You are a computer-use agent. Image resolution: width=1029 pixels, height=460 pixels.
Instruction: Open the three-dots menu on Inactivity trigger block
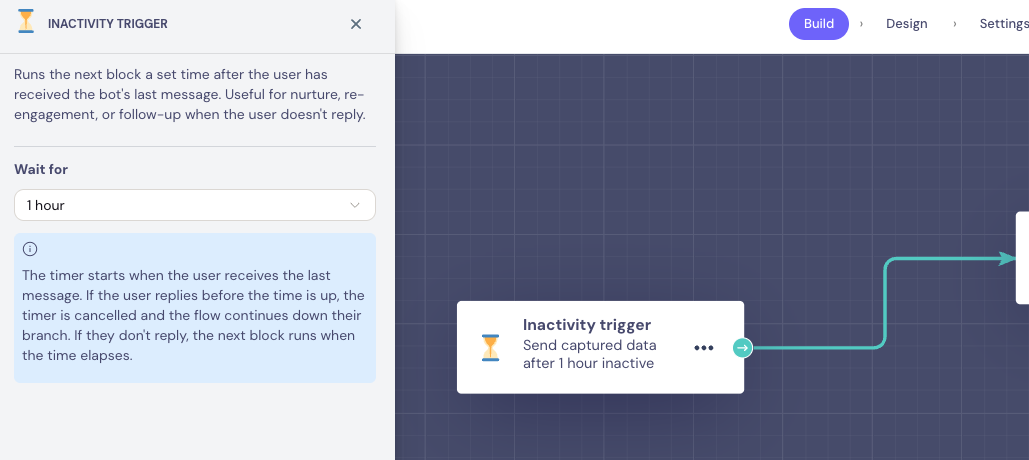click(704, 348)
